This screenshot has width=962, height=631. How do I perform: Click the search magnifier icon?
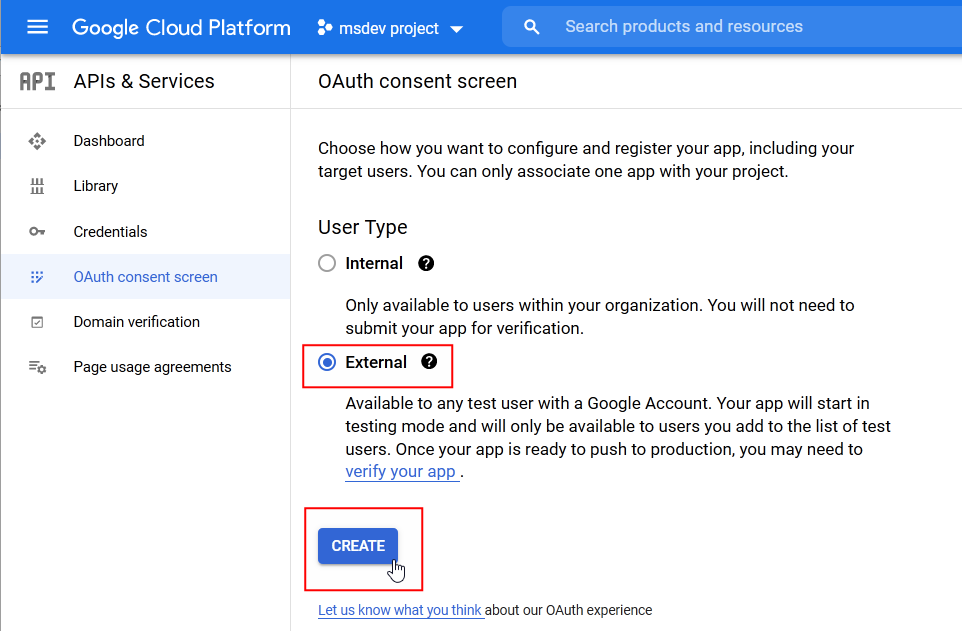pos(532,27)
